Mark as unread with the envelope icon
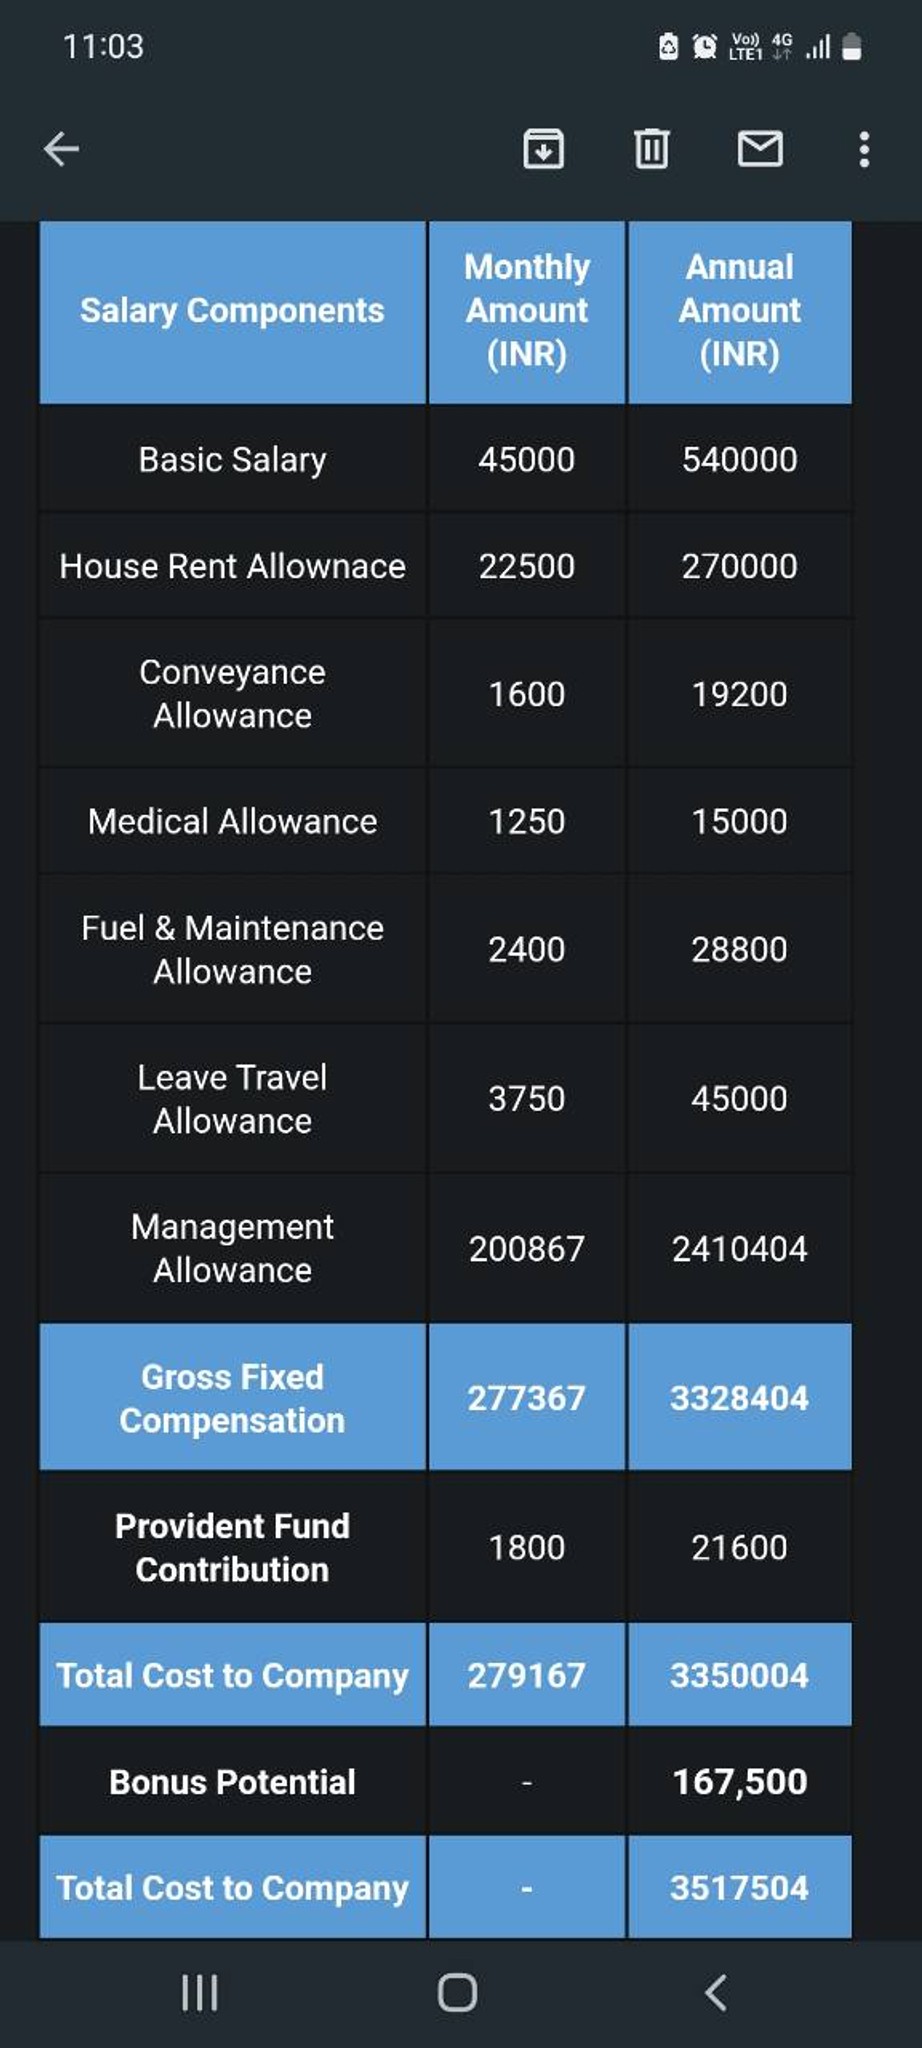922x2048 pixels. click(x=760, y=149)
